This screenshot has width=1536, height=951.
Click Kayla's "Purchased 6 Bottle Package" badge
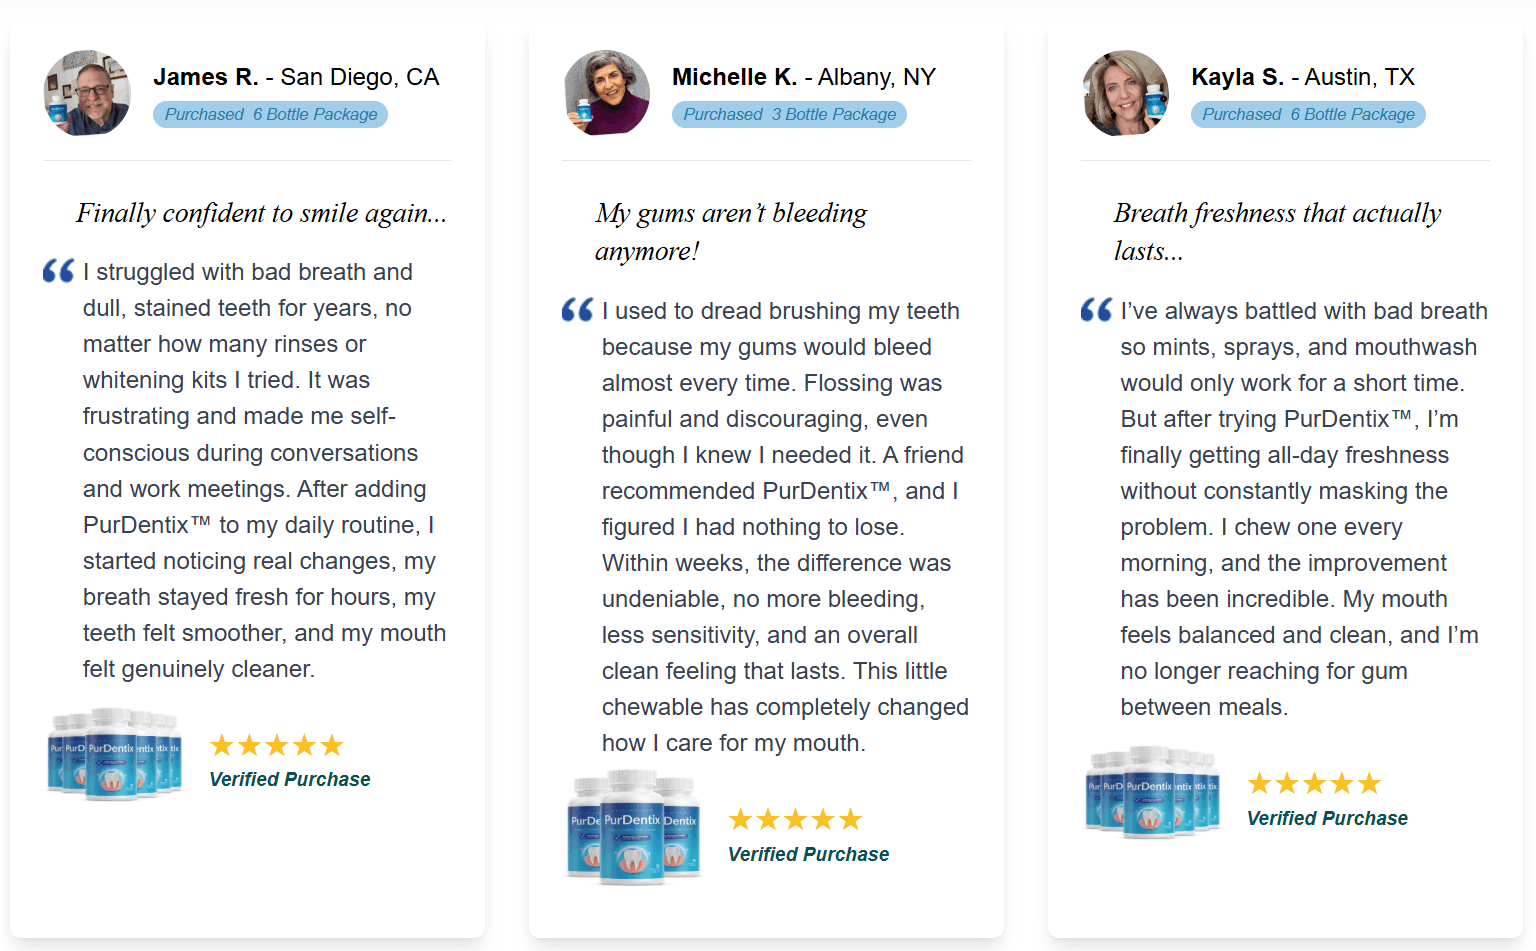(x=1308, y=114)
